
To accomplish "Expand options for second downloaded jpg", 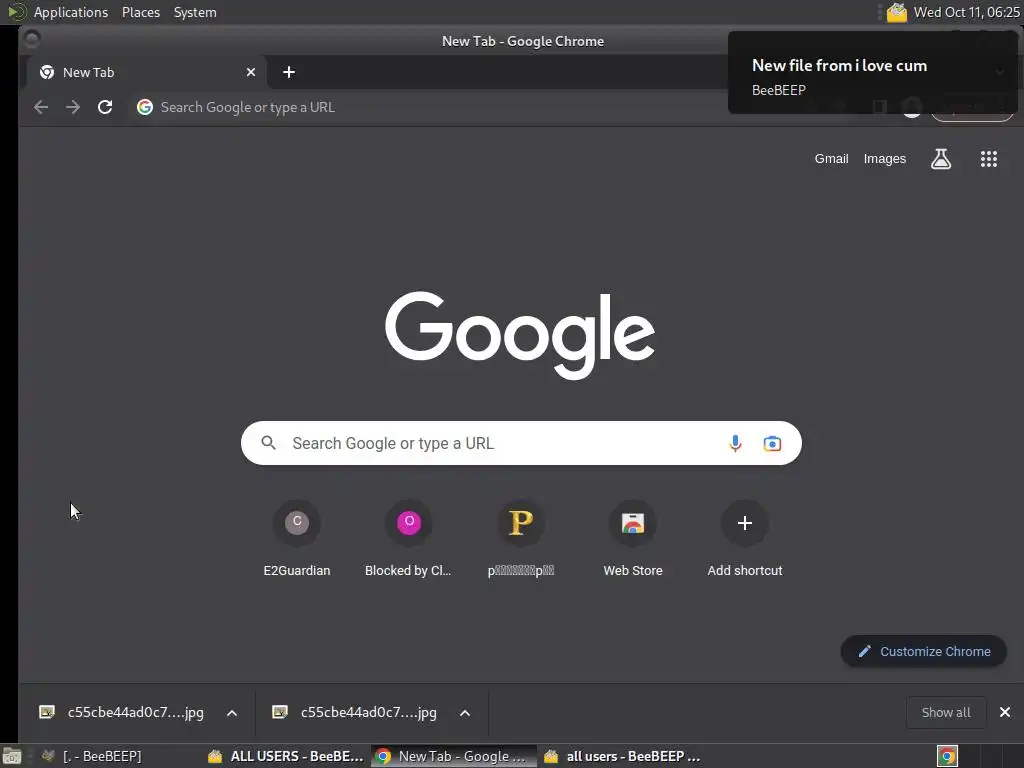I will point(465,712).
